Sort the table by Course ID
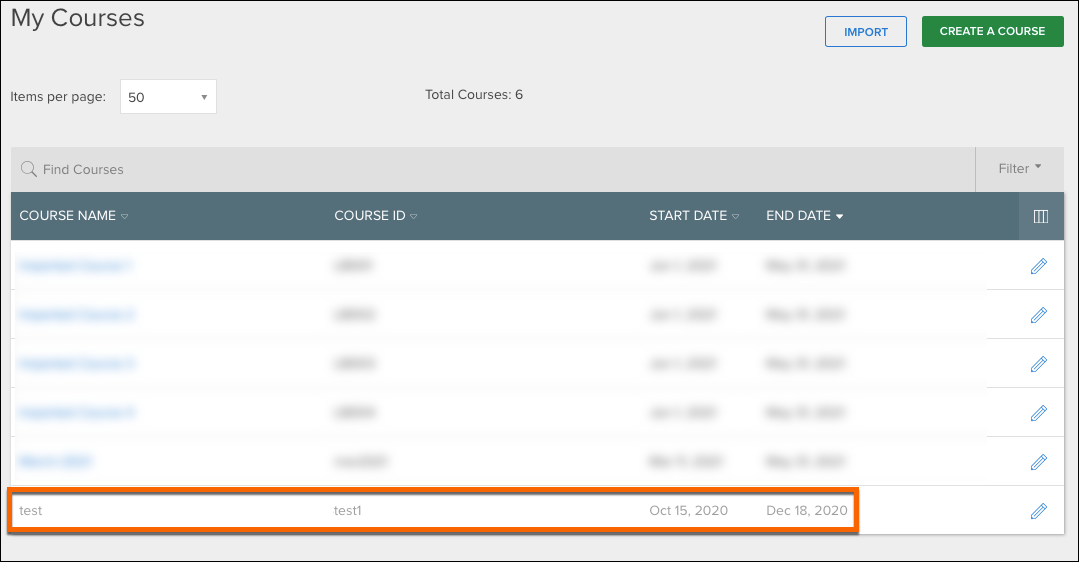Image resolution: width=1079 pixels, height=562 pixels. 375,216
